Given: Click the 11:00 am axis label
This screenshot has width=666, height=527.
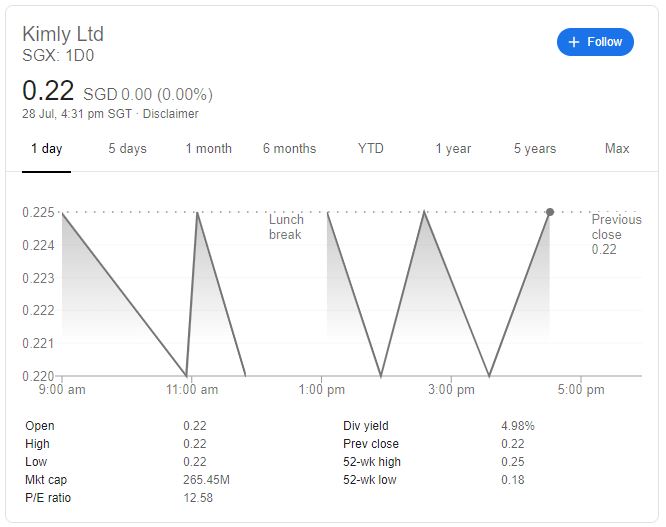Looking at the screenshot, I should point(192,389).
